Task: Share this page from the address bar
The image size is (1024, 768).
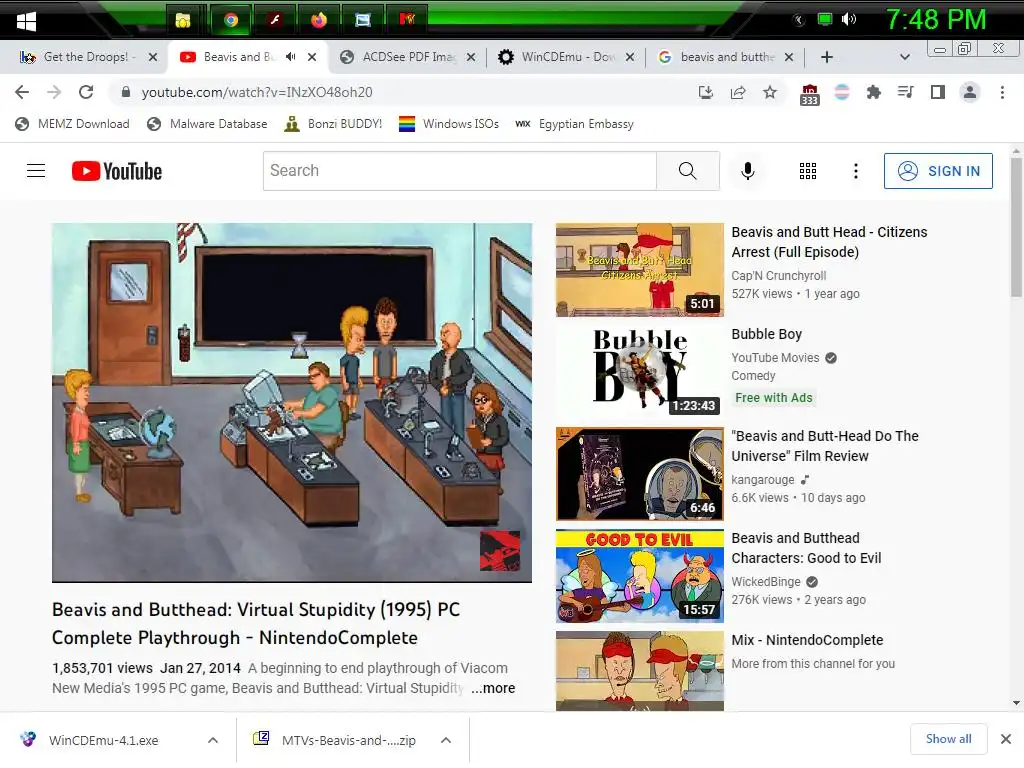Action: point(738,92)
